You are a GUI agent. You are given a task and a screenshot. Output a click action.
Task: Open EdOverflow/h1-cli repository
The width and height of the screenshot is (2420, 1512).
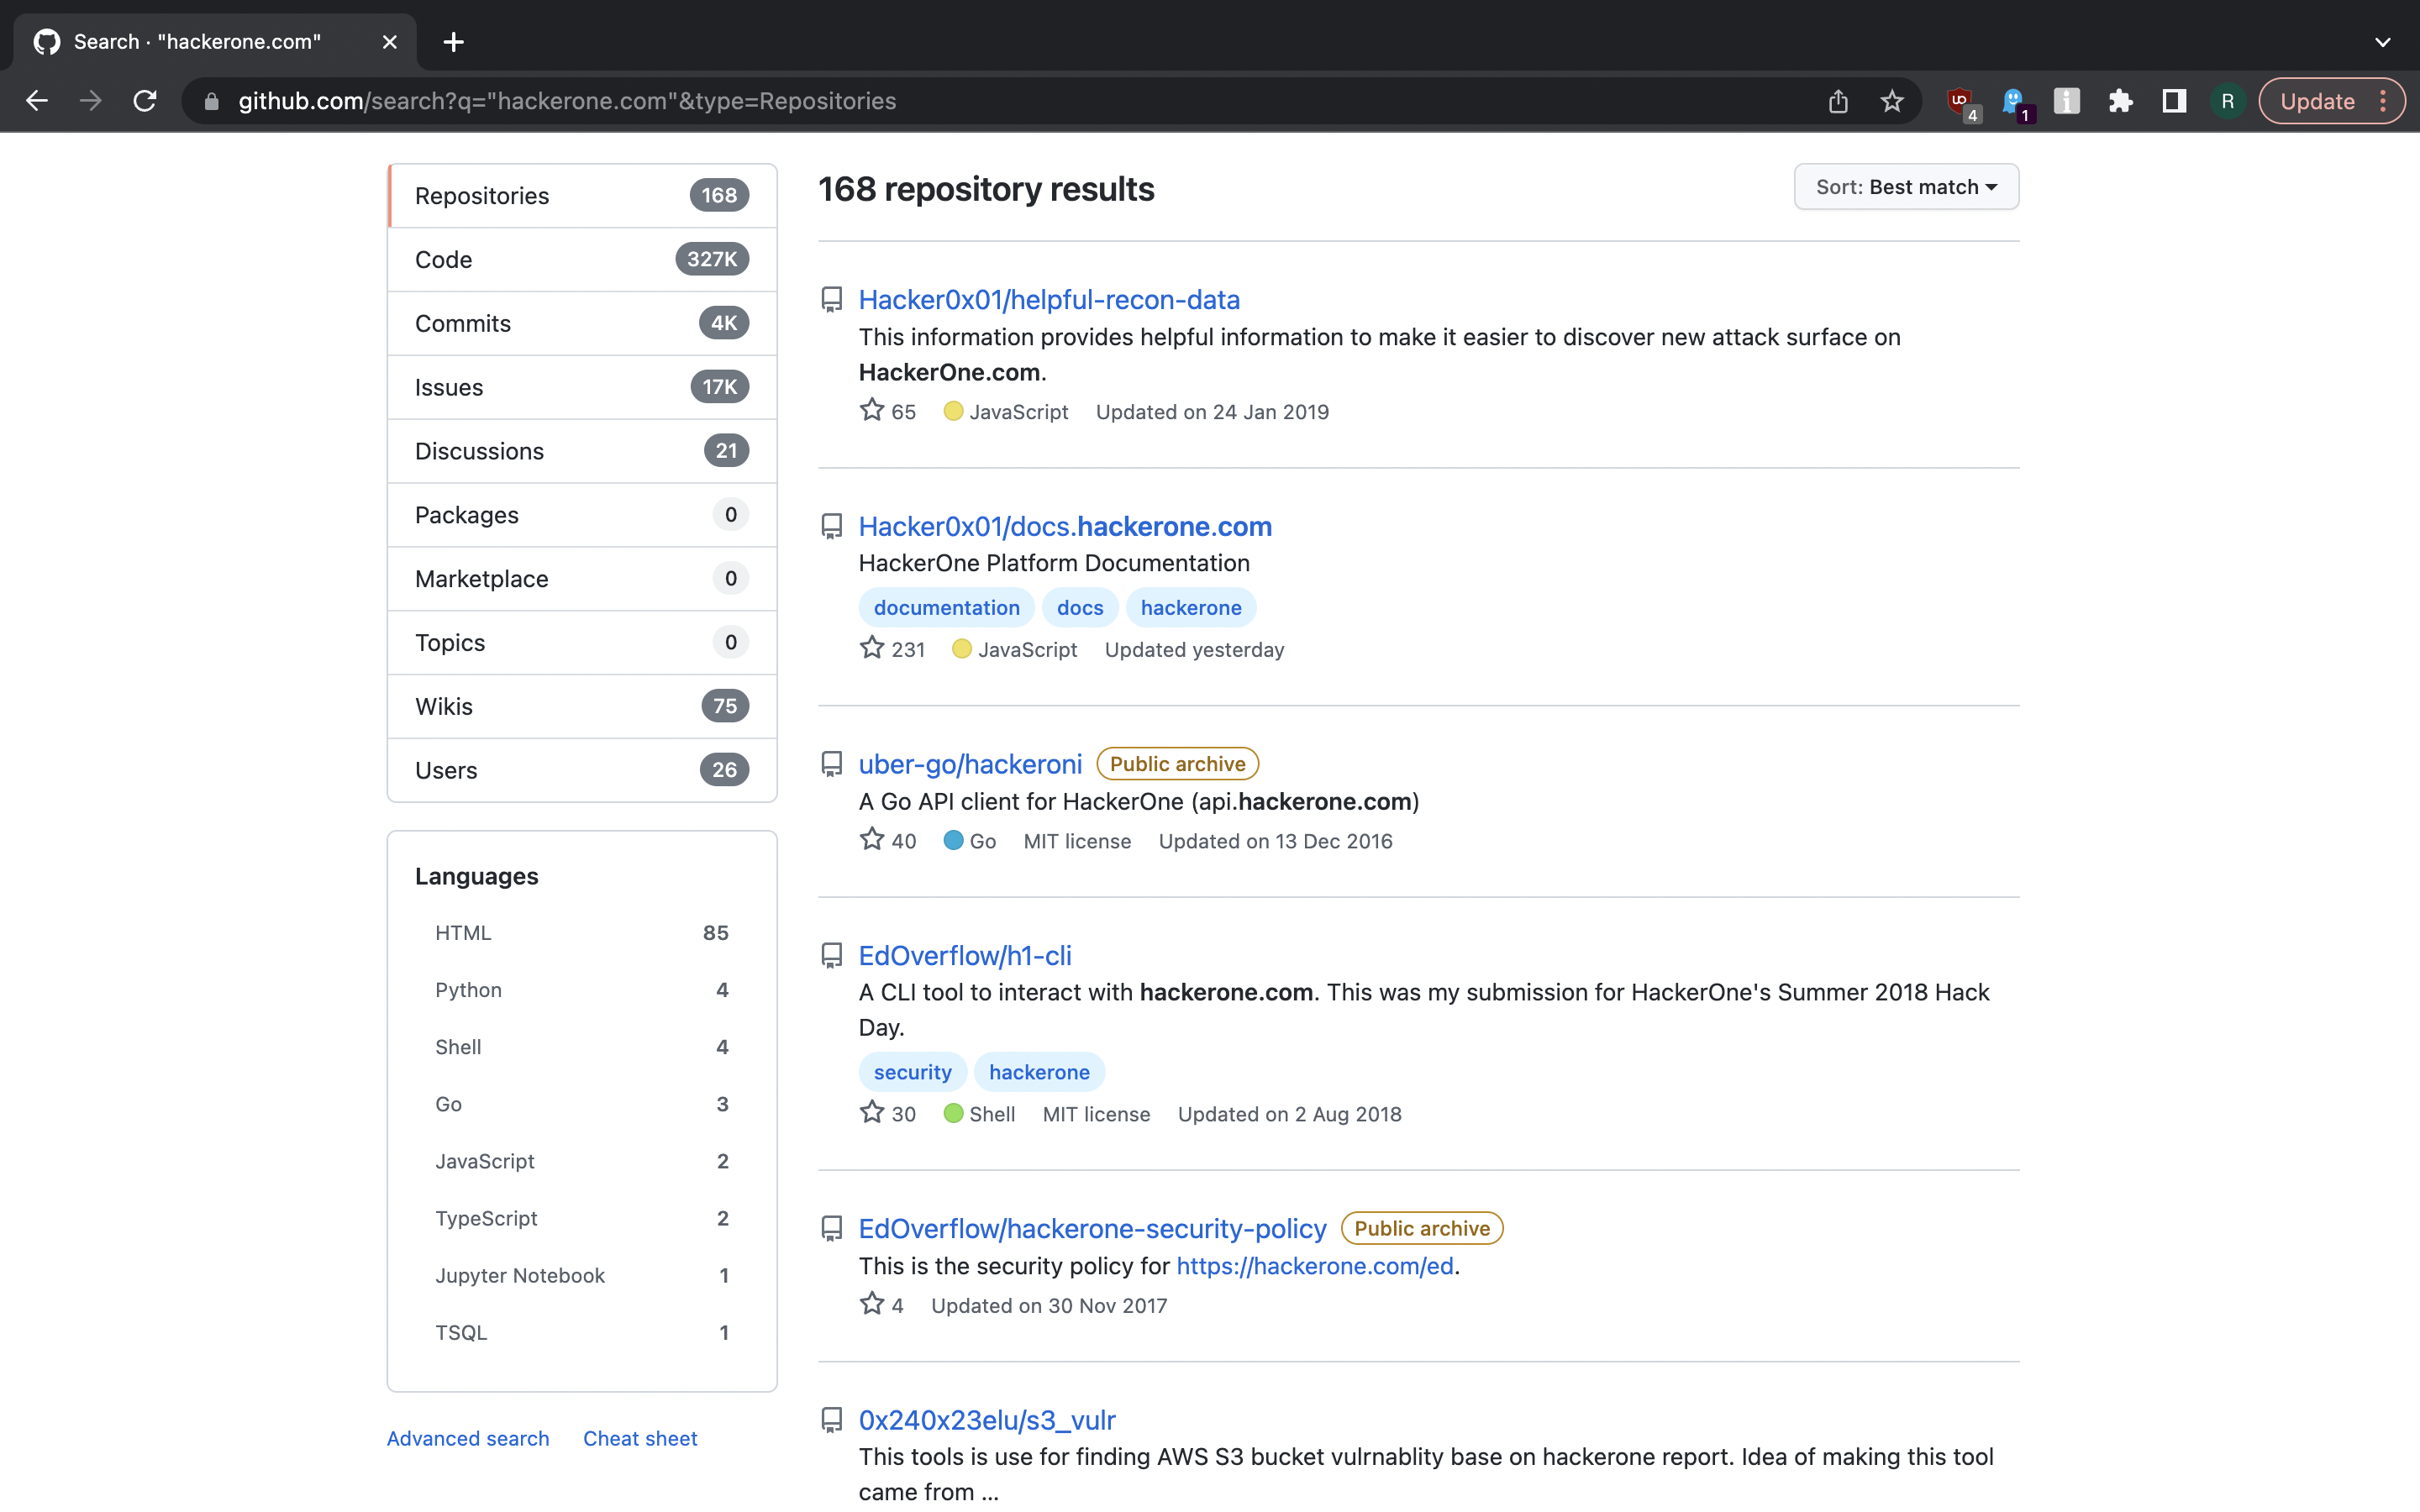pyautogui.click(x=965, y=956)
